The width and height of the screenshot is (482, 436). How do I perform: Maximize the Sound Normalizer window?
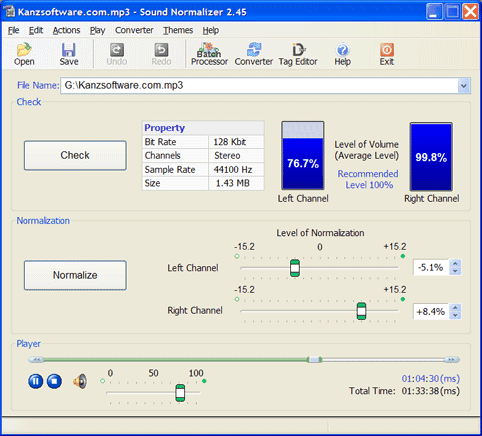[452, 12]
